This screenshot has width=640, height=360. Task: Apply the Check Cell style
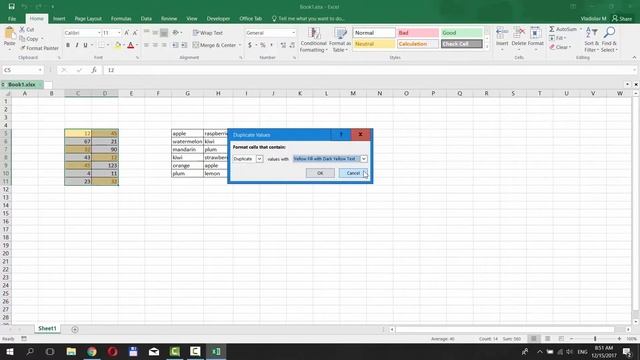[462, 44]
